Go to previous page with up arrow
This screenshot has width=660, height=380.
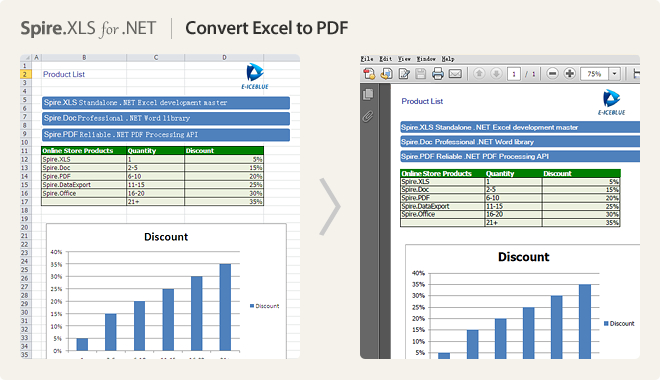pos(479,74)
